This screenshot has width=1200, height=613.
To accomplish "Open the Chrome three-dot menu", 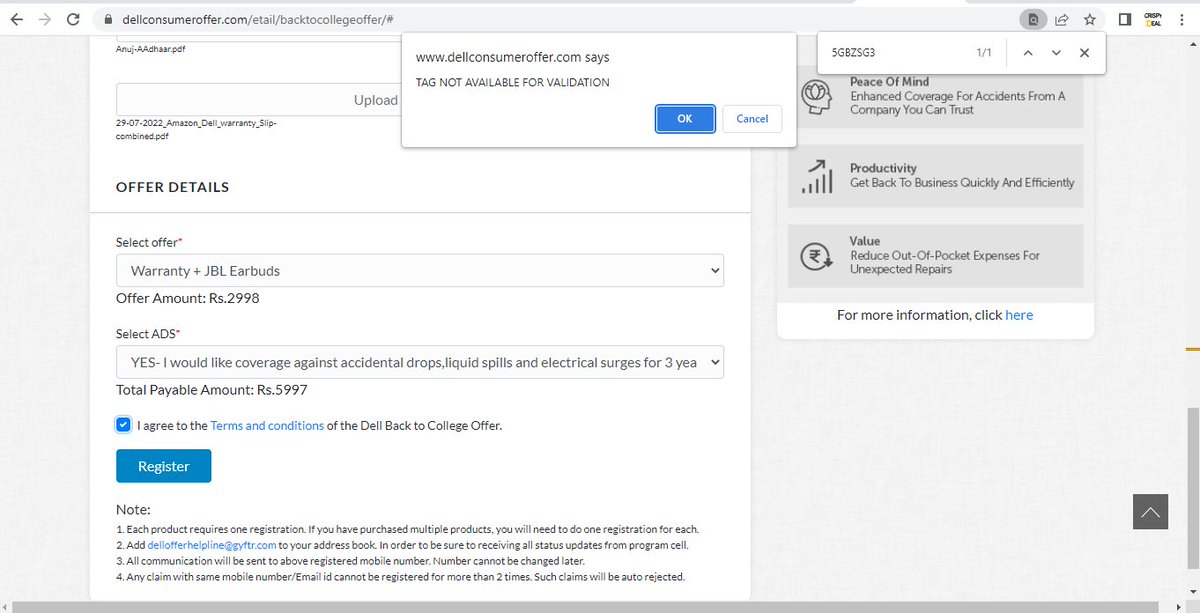I will tap(1182, 19).
